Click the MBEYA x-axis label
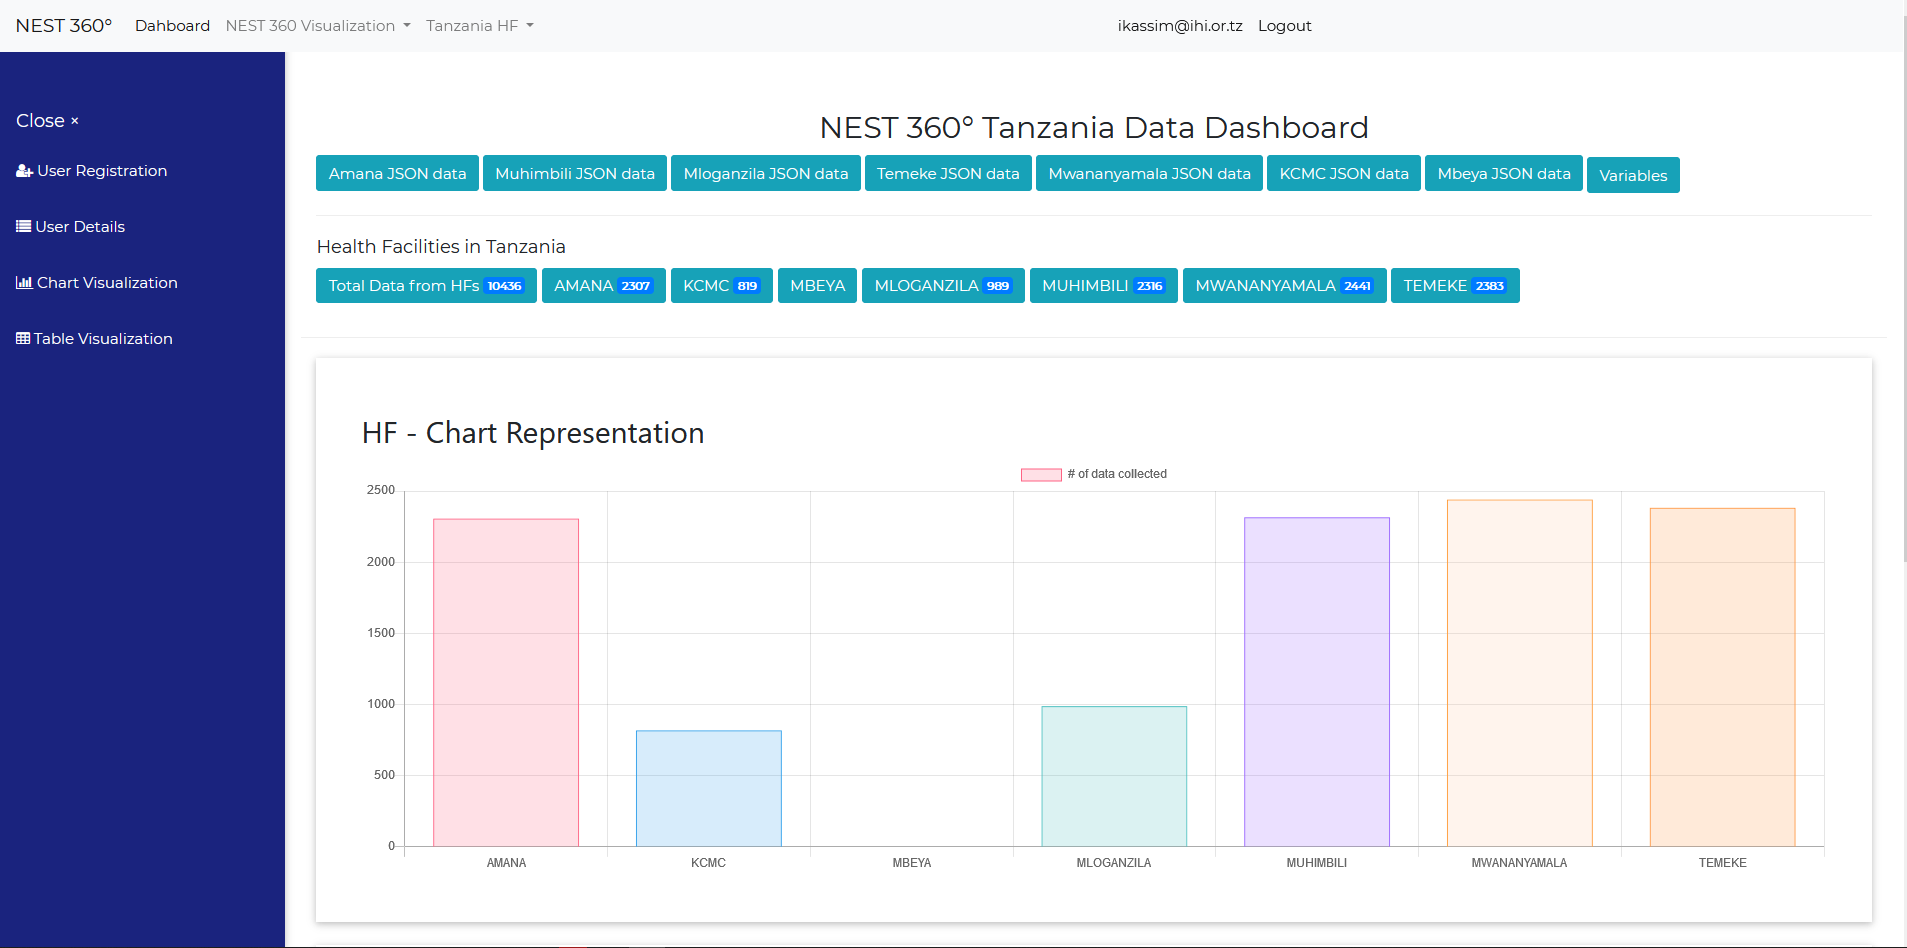This screenshot has width=1907, height=948. point(912,863)
